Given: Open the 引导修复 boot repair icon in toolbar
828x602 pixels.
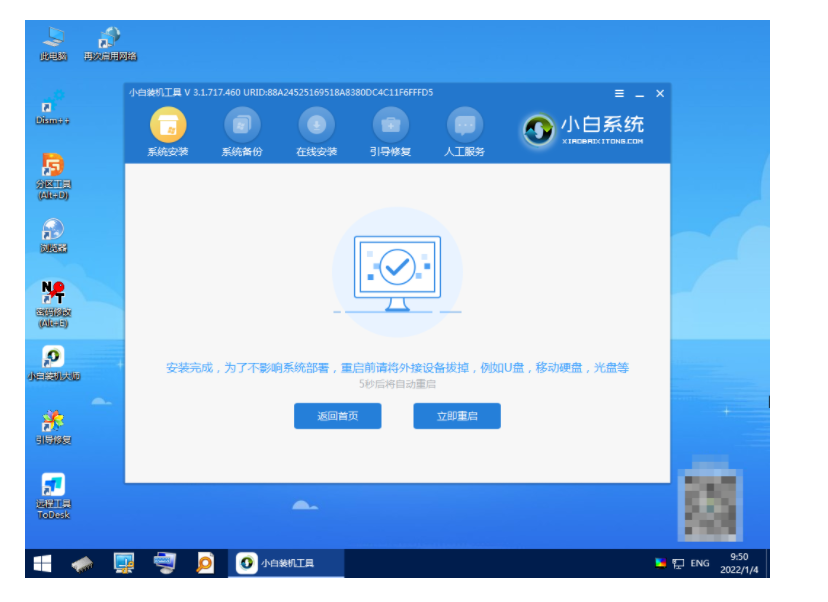Looking at the screenshot, I should coord(390,126).
